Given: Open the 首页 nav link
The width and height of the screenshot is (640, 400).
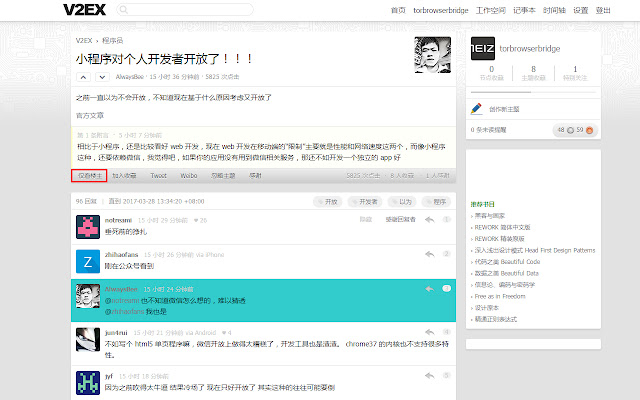Looking at the screenshot, I should (x=398, y=10).
